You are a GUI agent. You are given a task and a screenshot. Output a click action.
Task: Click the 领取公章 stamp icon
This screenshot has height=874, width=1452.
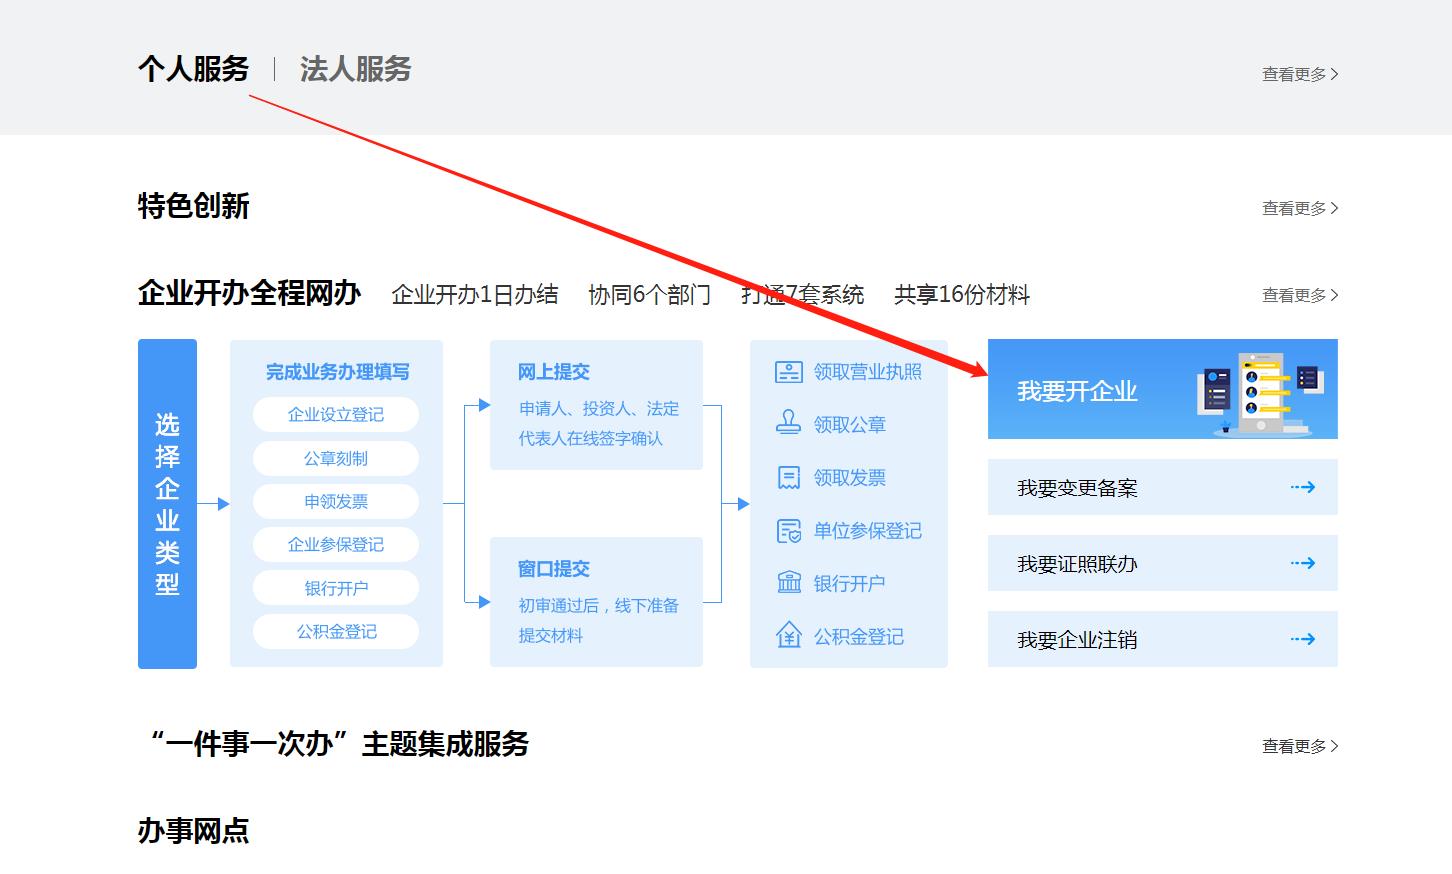789,423
